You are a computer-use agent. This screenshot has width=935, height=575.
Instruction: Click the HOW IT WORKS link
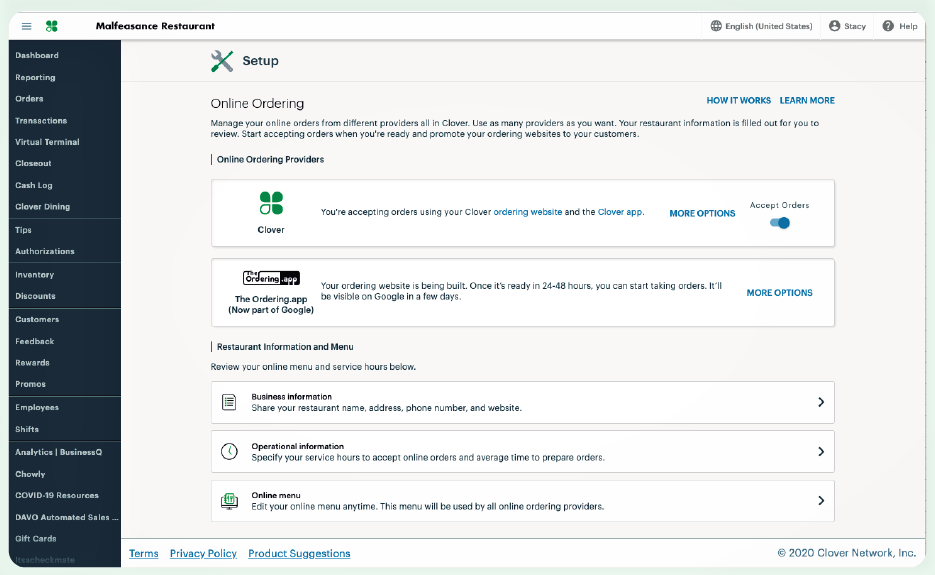pos(738,101)
